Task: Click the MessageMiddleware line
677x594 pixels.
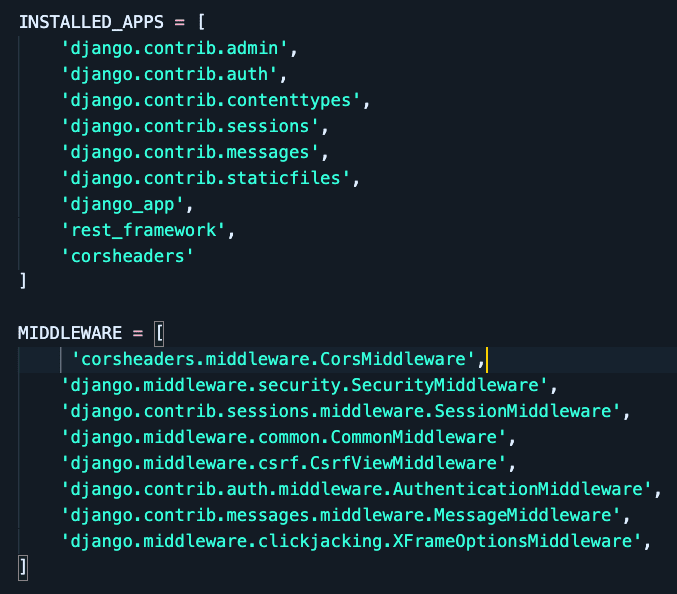Action: coord(346,515)
